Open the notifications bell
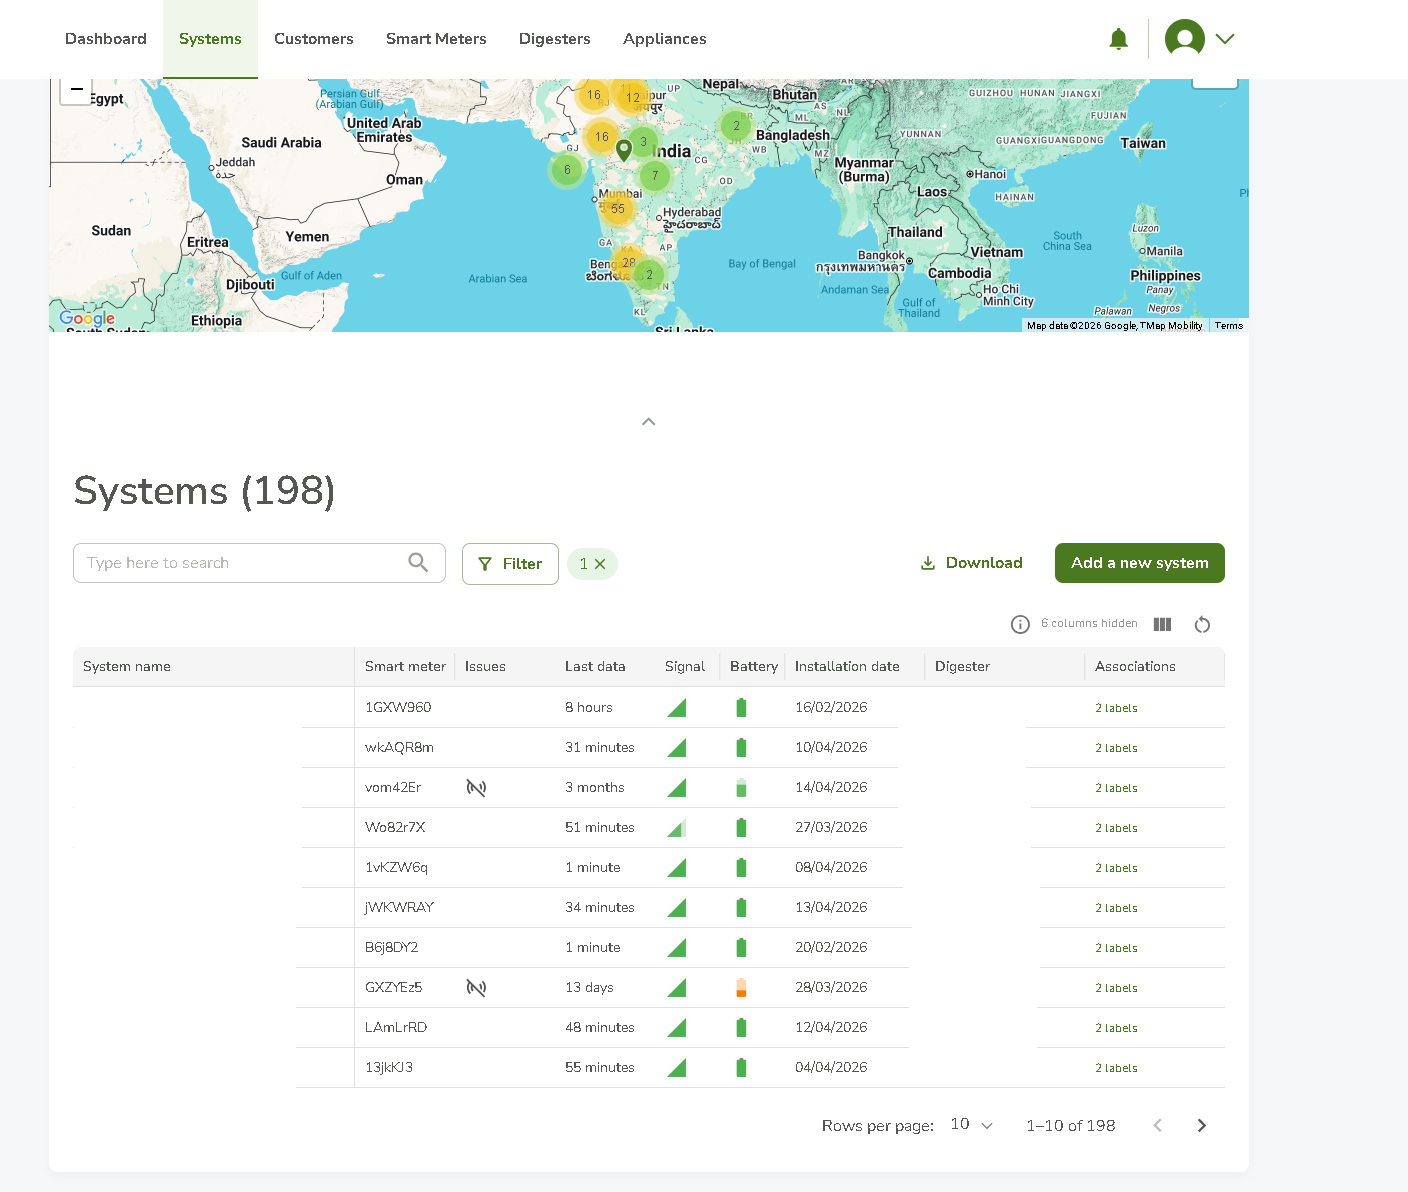Viewport: 1408px width, 1192px height. 1118,39
